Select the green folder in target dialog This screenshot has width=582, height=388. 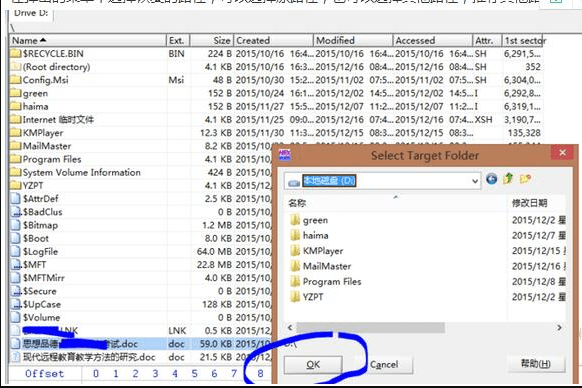coord(315,220)
